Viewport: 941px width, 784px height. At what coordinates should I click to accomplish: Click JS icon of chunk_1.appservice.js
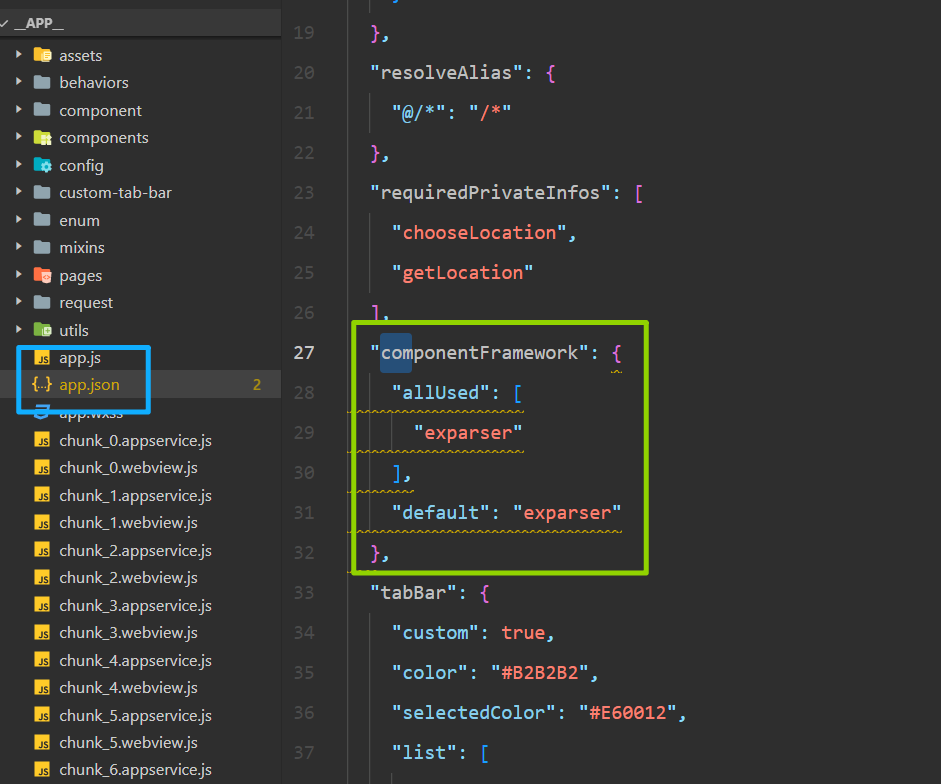[x=43, y=495]
